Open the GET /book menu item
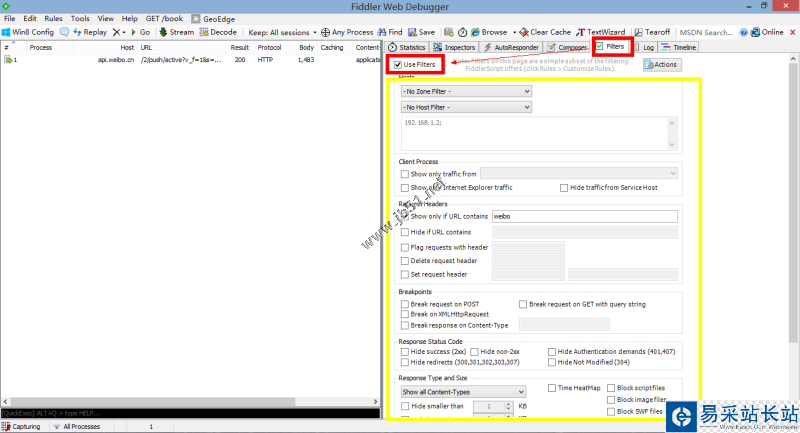The image size is (800, 433). click(x=164, y=18)
